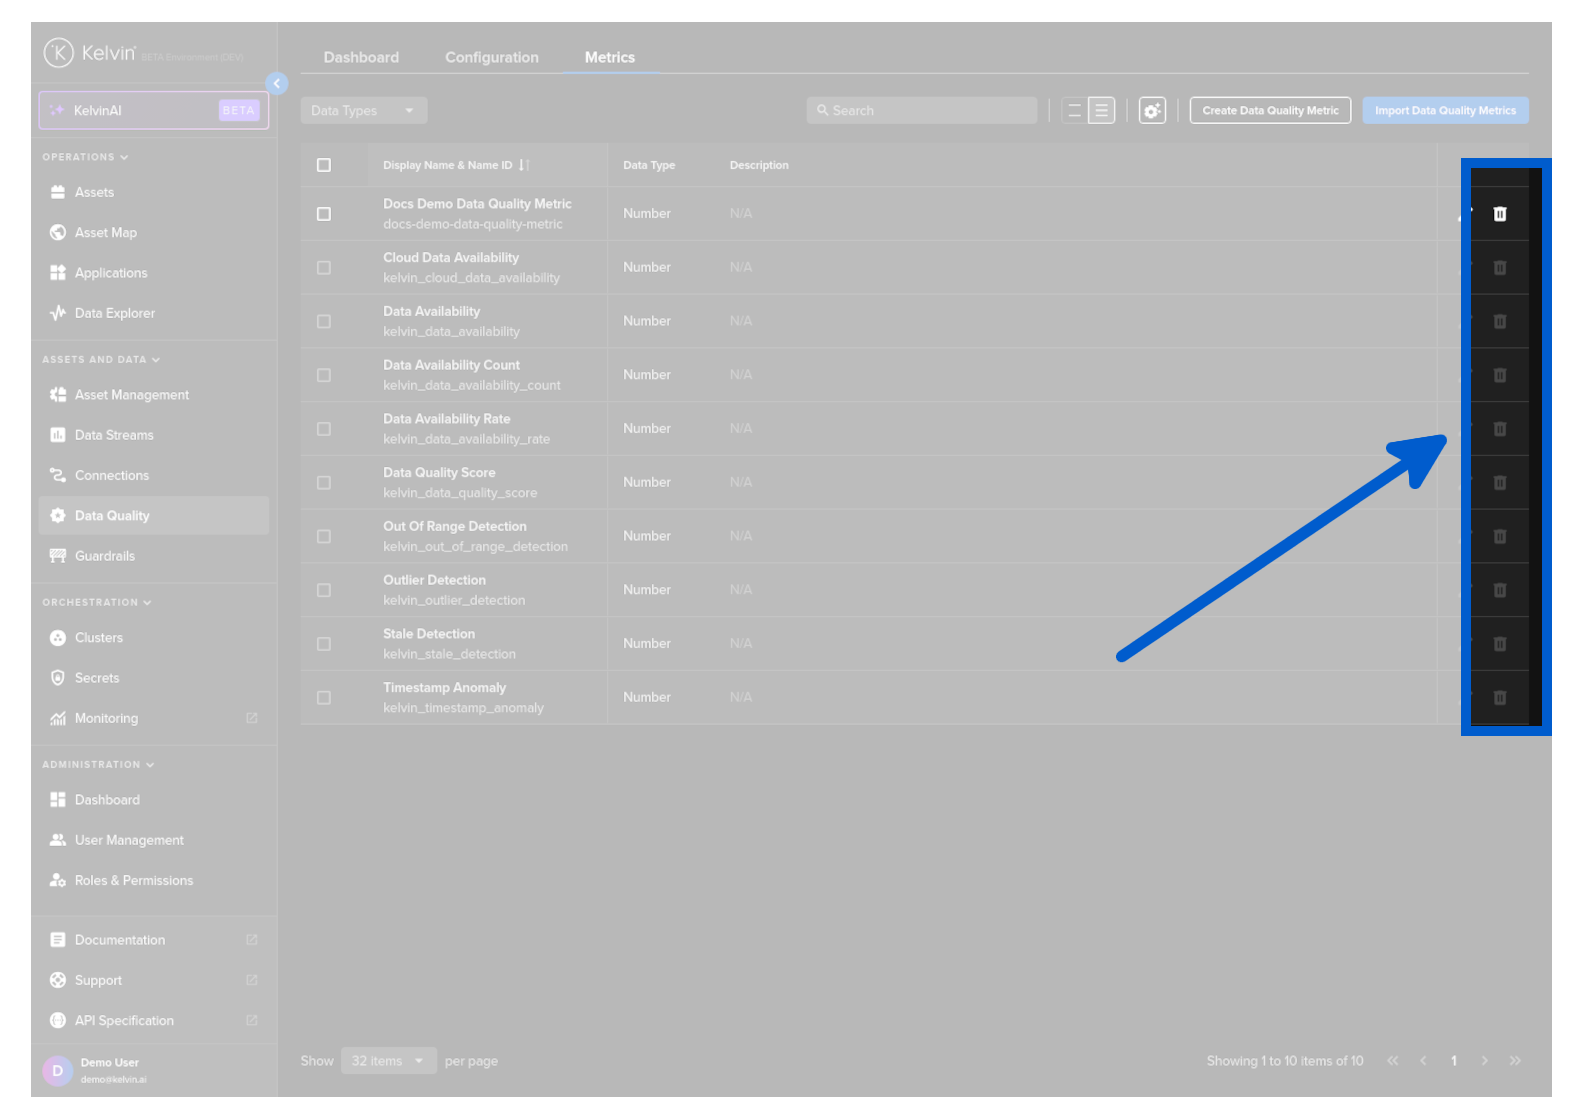Click Import Data Quality Metrics button

click(x=1444, y=111)
